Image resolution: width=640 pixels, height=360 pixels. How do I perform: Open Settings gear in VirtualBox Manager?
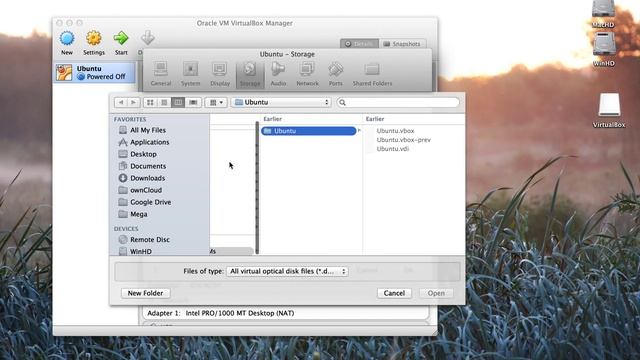(x=94, y=43)
